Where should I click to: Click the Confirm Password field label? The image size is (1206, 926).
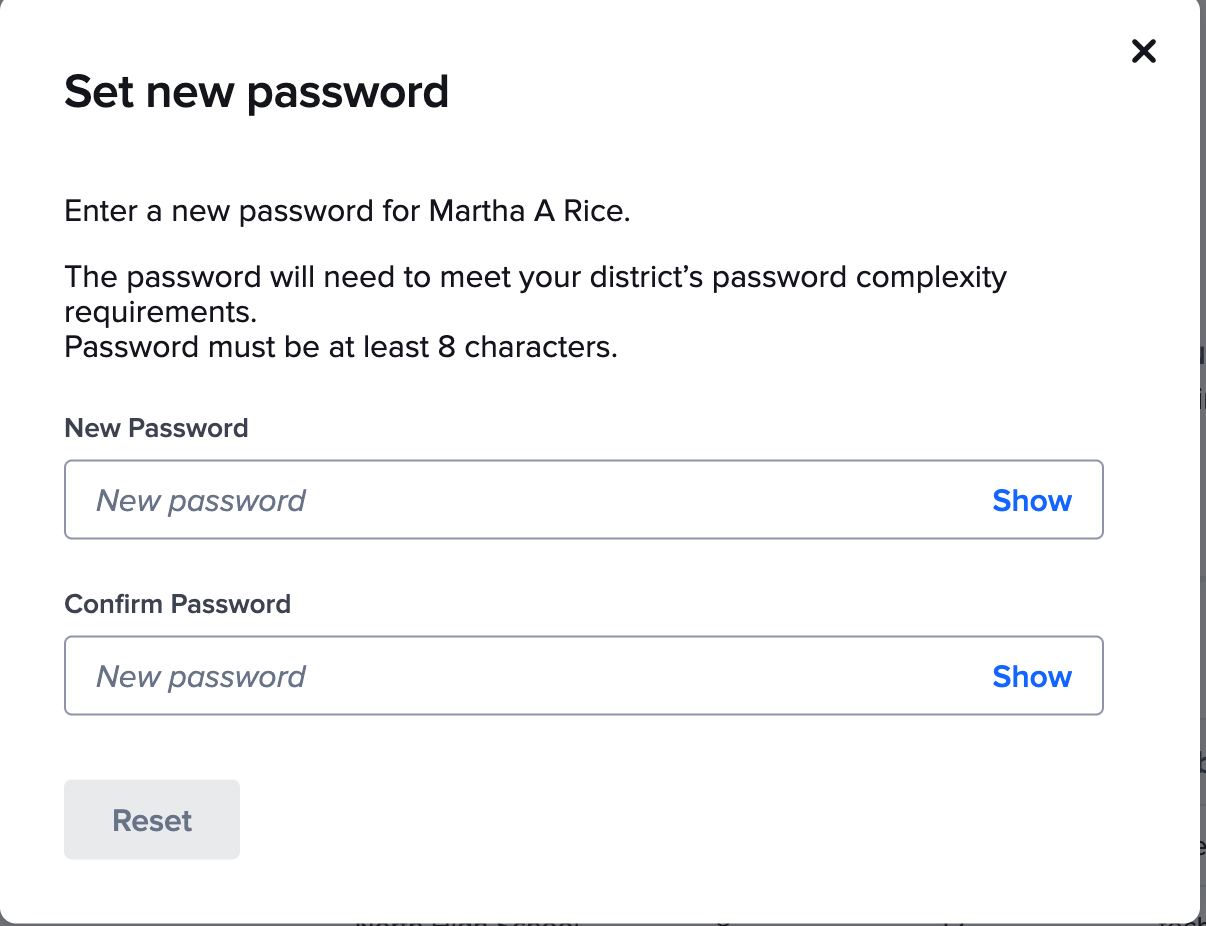[177, 604]
